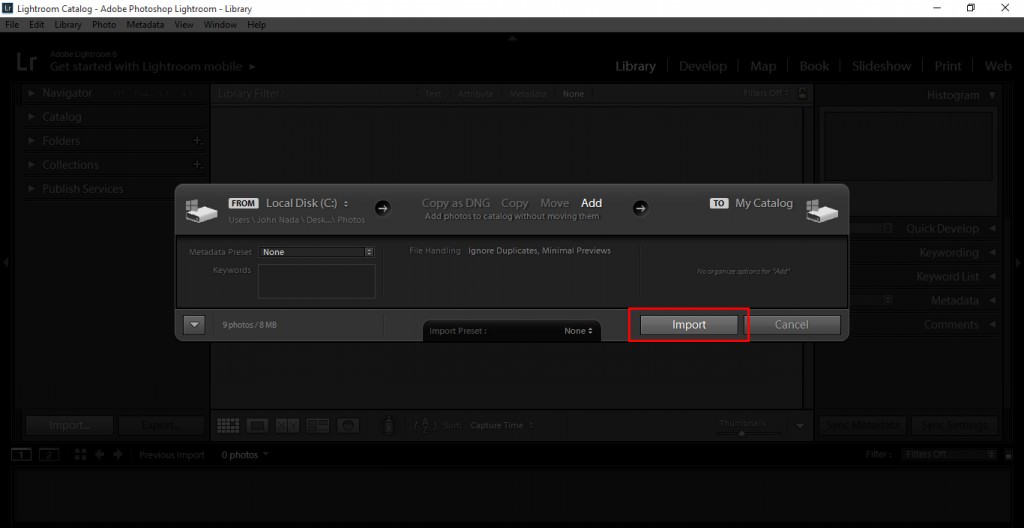Image resolution: width=1024 pixels, height=528 pixels.
Task: Click the arrow icon before the TO destination
Action: pos(641,208)
